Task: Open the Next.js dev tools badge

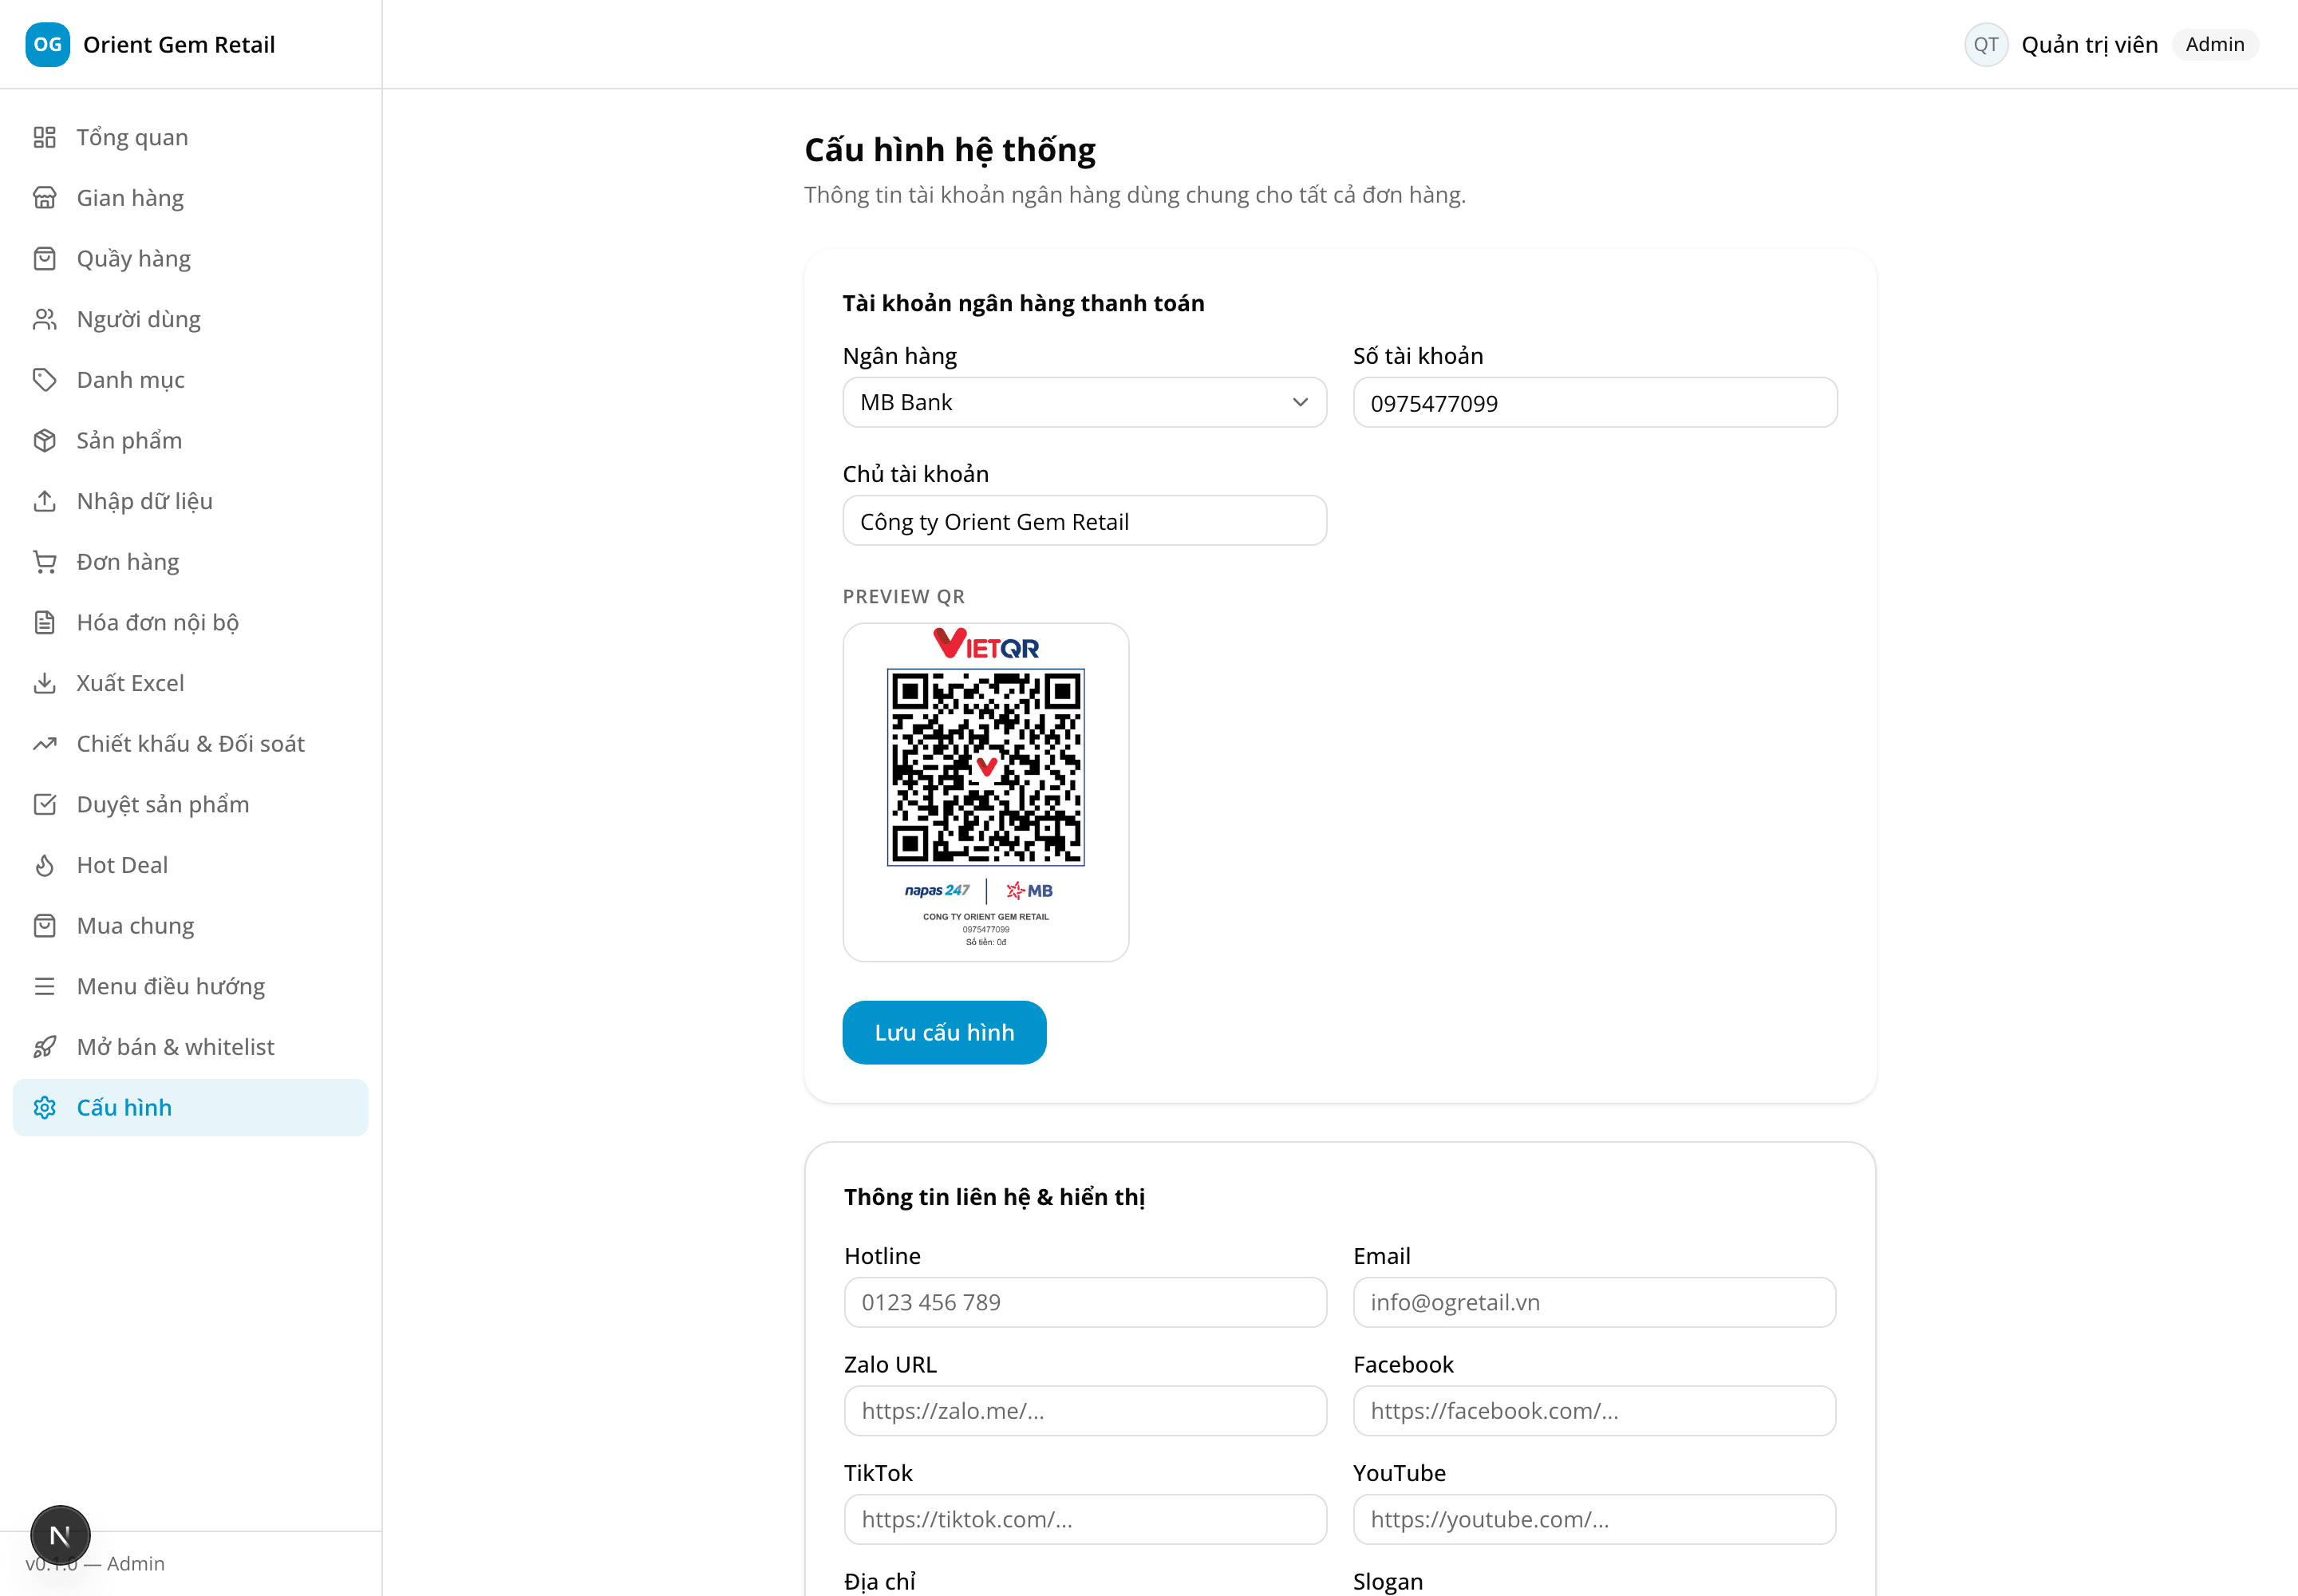Action: (x=60, y=1535)
